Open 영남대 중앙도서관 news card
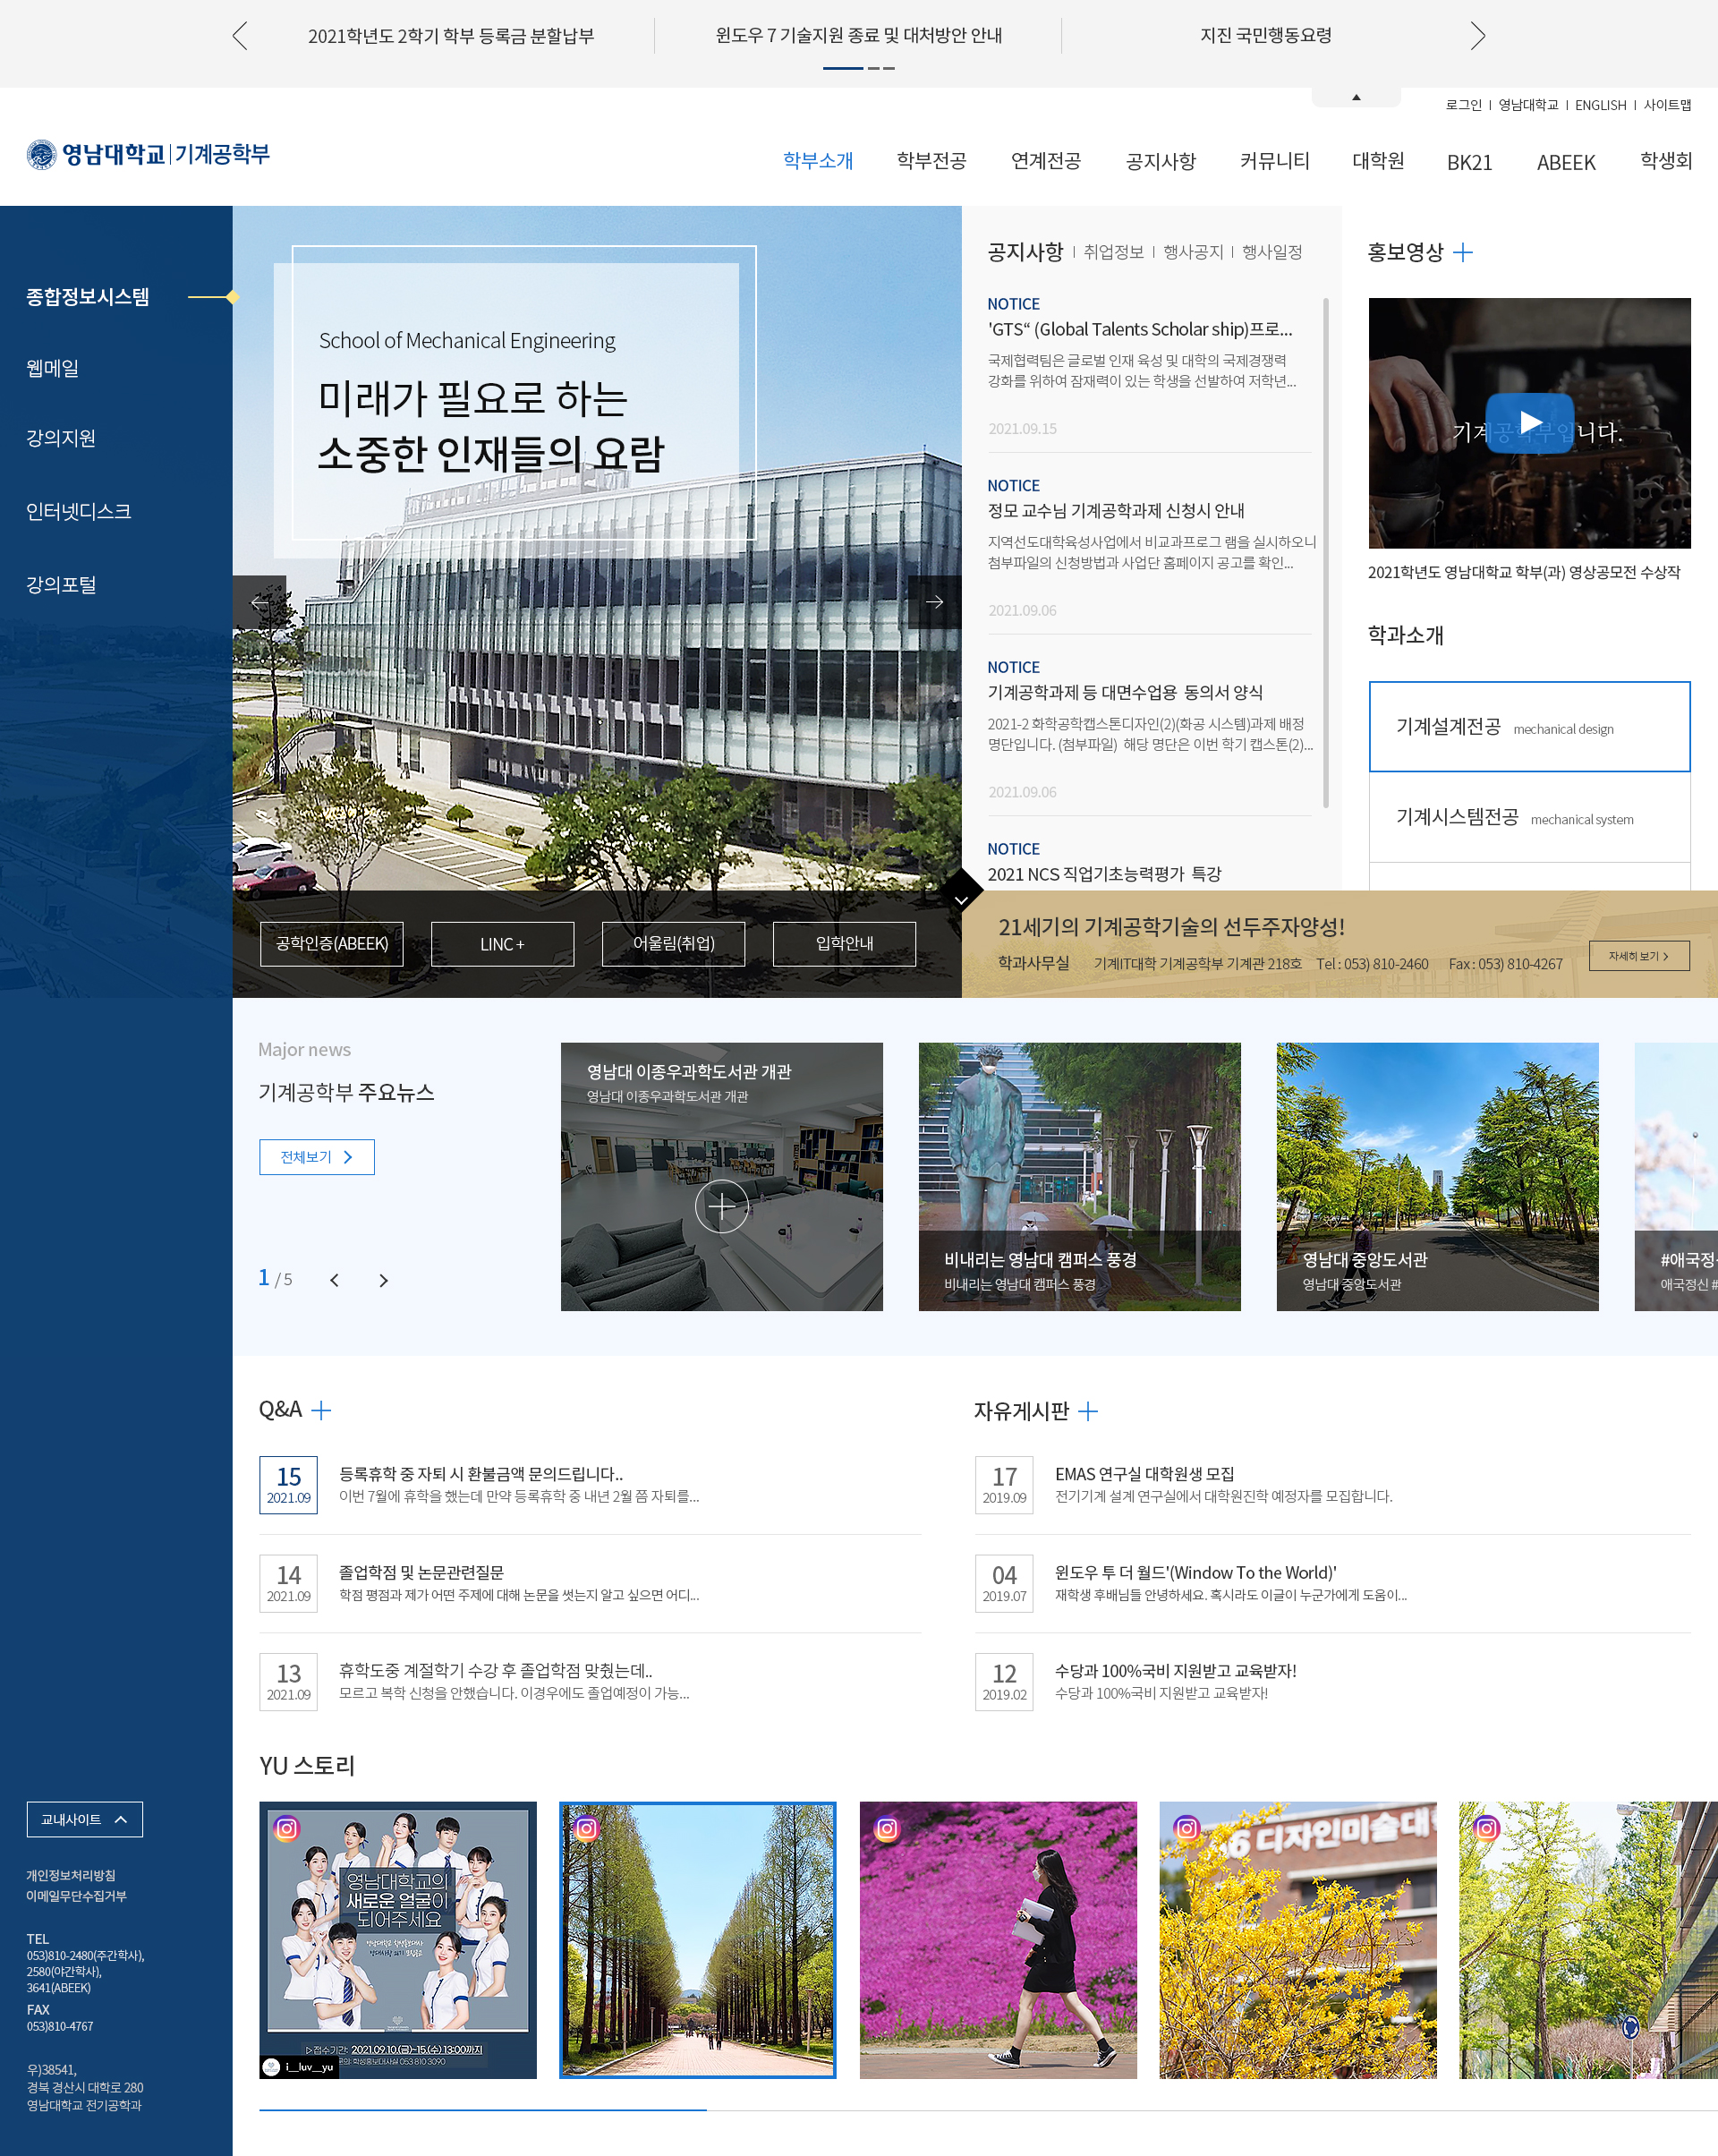This screenshot has height=2156, width=1718. point(1437,1177)
